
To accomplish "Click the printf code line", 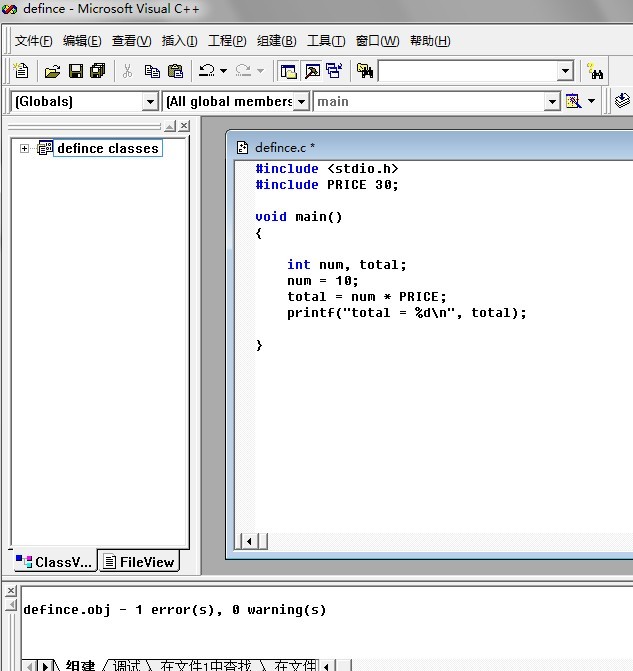I will point(407,313).
